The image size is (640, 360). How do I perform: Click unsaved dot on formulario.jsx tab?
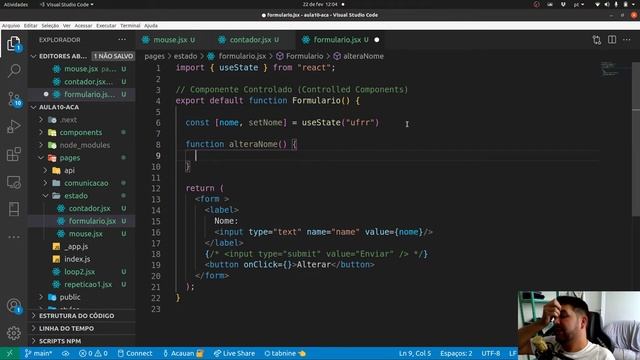pos(377,40)
